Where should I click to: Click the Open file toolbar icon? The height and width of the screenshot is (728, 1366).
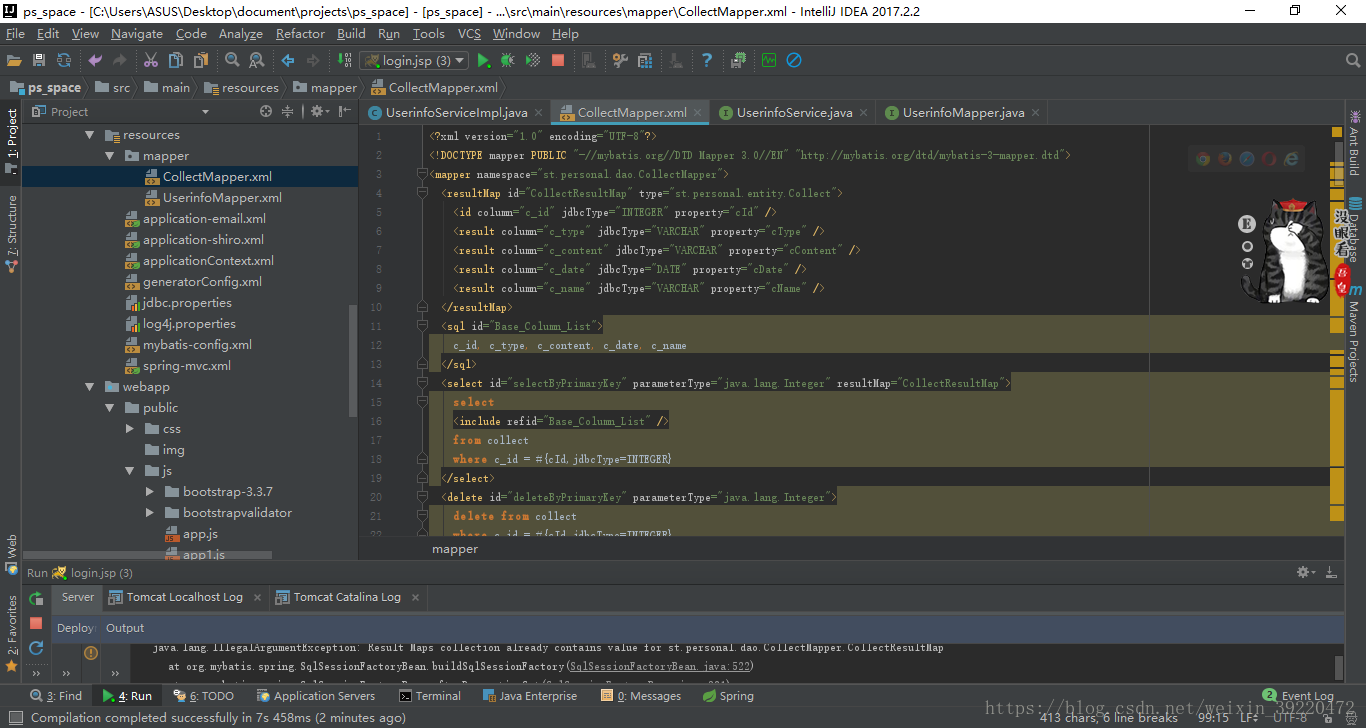(x=14, y=60)
